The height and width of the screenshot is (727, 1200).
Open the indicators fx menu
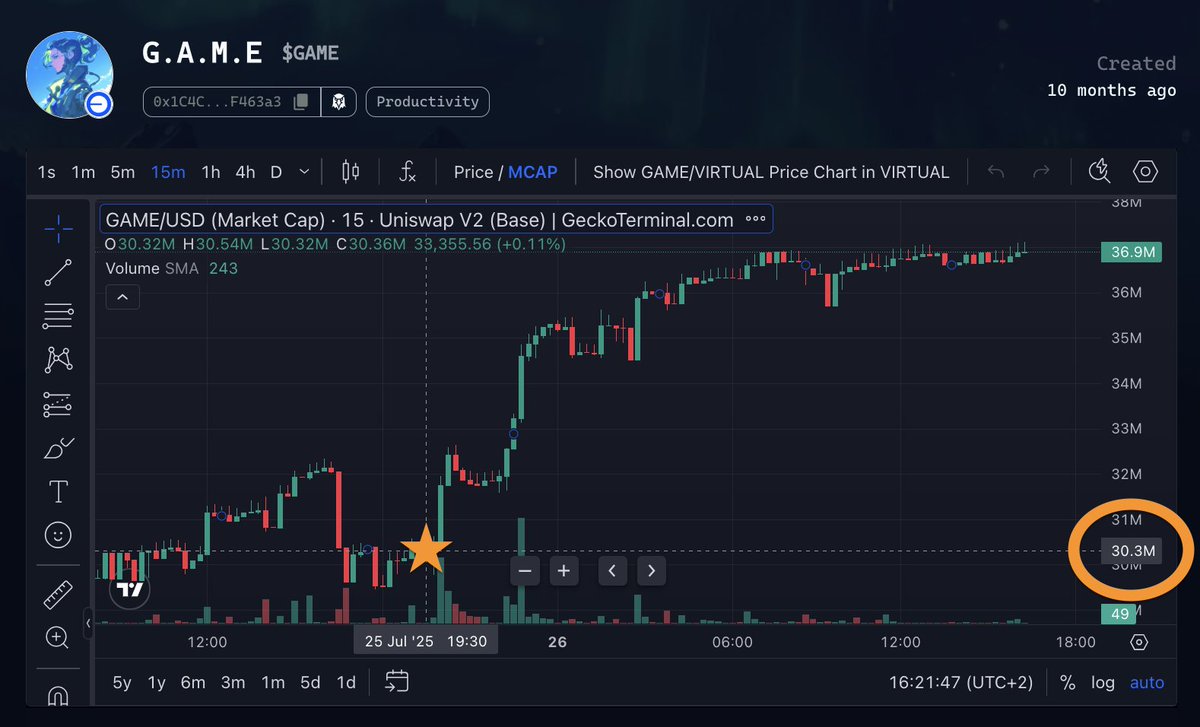pos(407,172)
